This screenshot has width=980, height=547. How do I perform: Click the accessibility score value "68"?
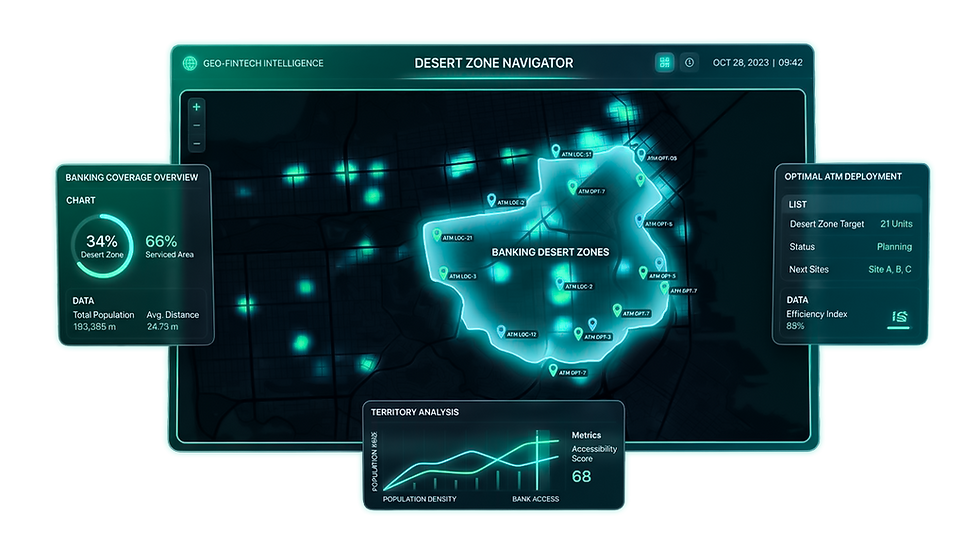pyautogui.click(x=581, y=476)
